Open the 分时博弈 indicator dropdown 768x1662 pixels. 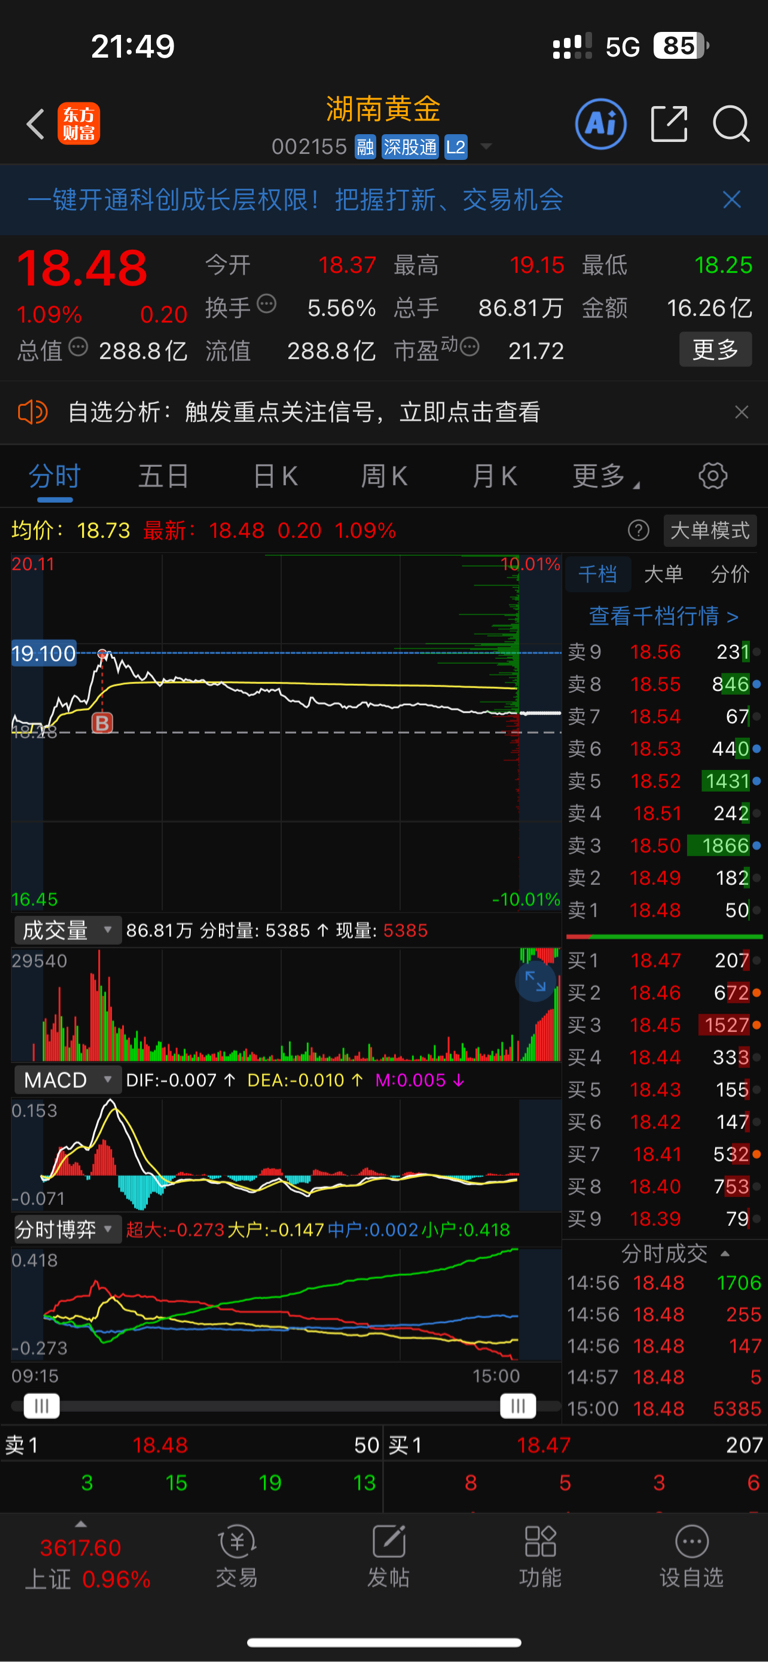point(66,1230)
